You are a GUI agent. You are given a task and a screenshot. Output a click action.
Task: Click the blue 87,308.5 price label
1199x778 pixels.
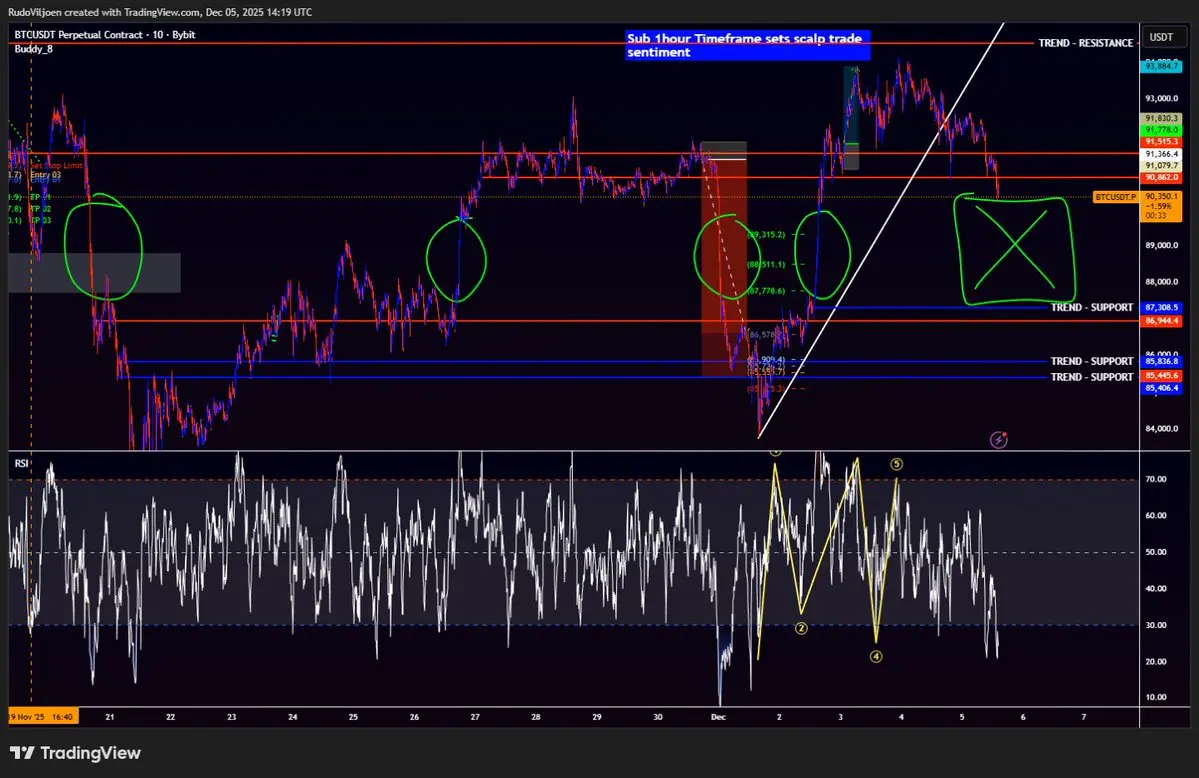(1162, 308)
